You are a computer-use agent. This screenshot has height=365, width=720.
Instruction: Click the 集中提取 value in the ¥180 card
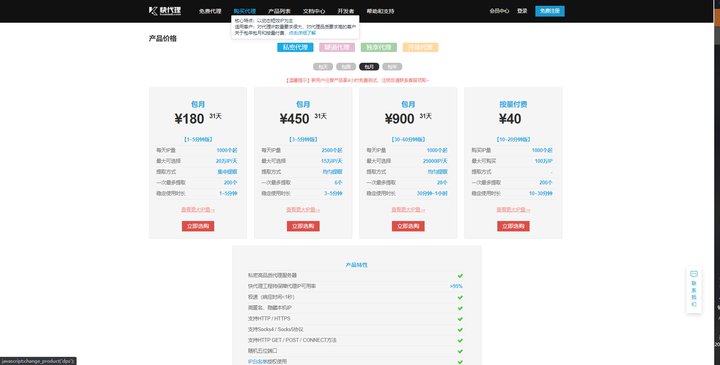pos(227,172)
